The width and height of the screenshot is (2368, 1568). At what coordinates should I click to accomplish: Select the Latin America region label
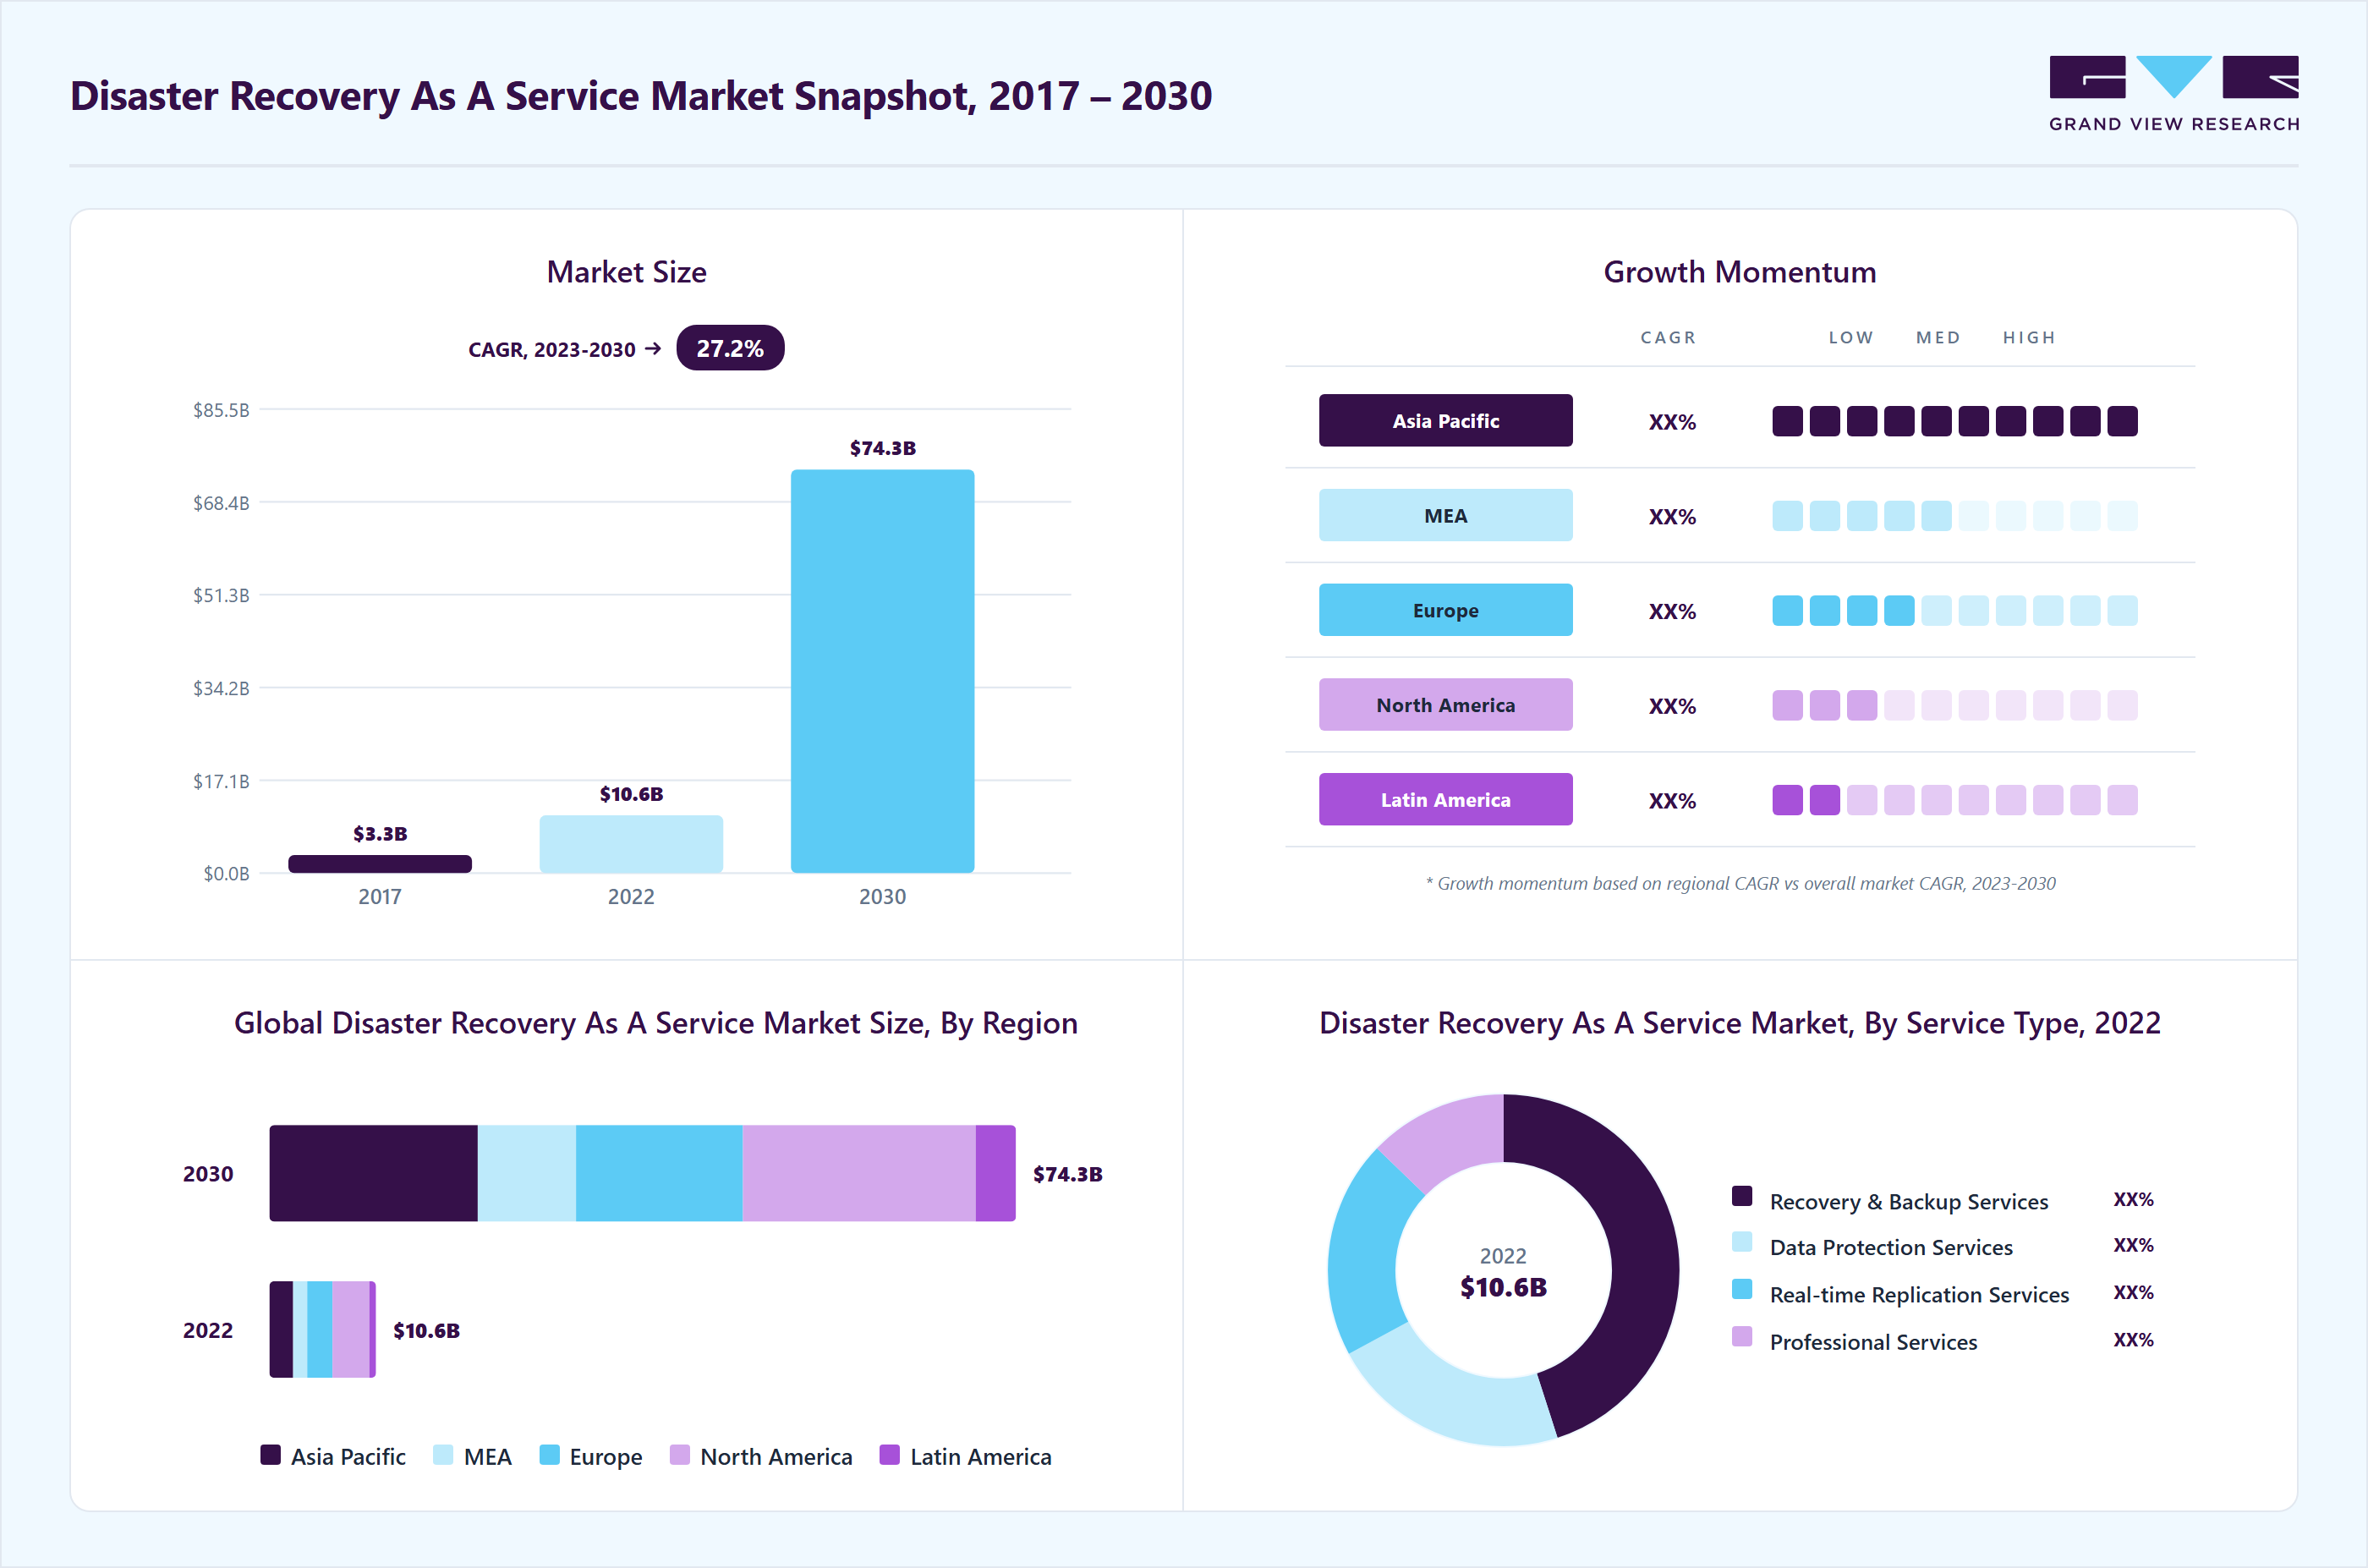pyautogui.click(x=1445, y=800)
